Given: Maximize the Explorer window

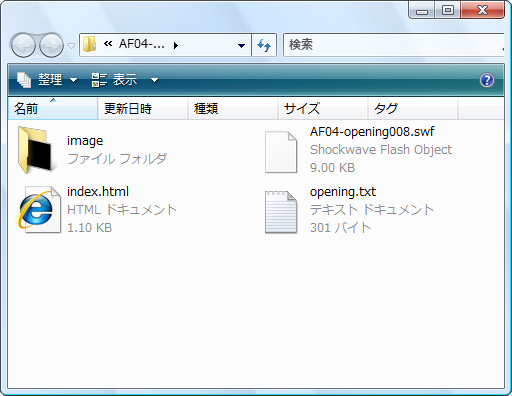Looking at the screenshot, I should pos(447,10).
